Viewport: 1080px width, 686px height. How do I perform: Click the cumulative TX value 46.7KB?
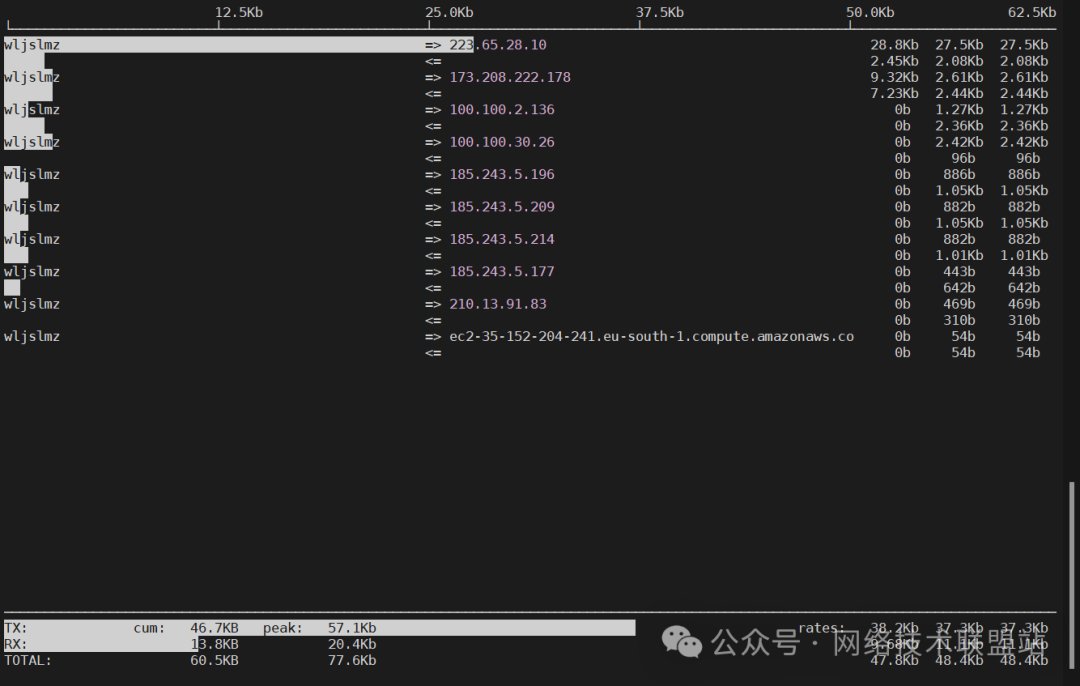pyautogui.click(x=214, y=627)
